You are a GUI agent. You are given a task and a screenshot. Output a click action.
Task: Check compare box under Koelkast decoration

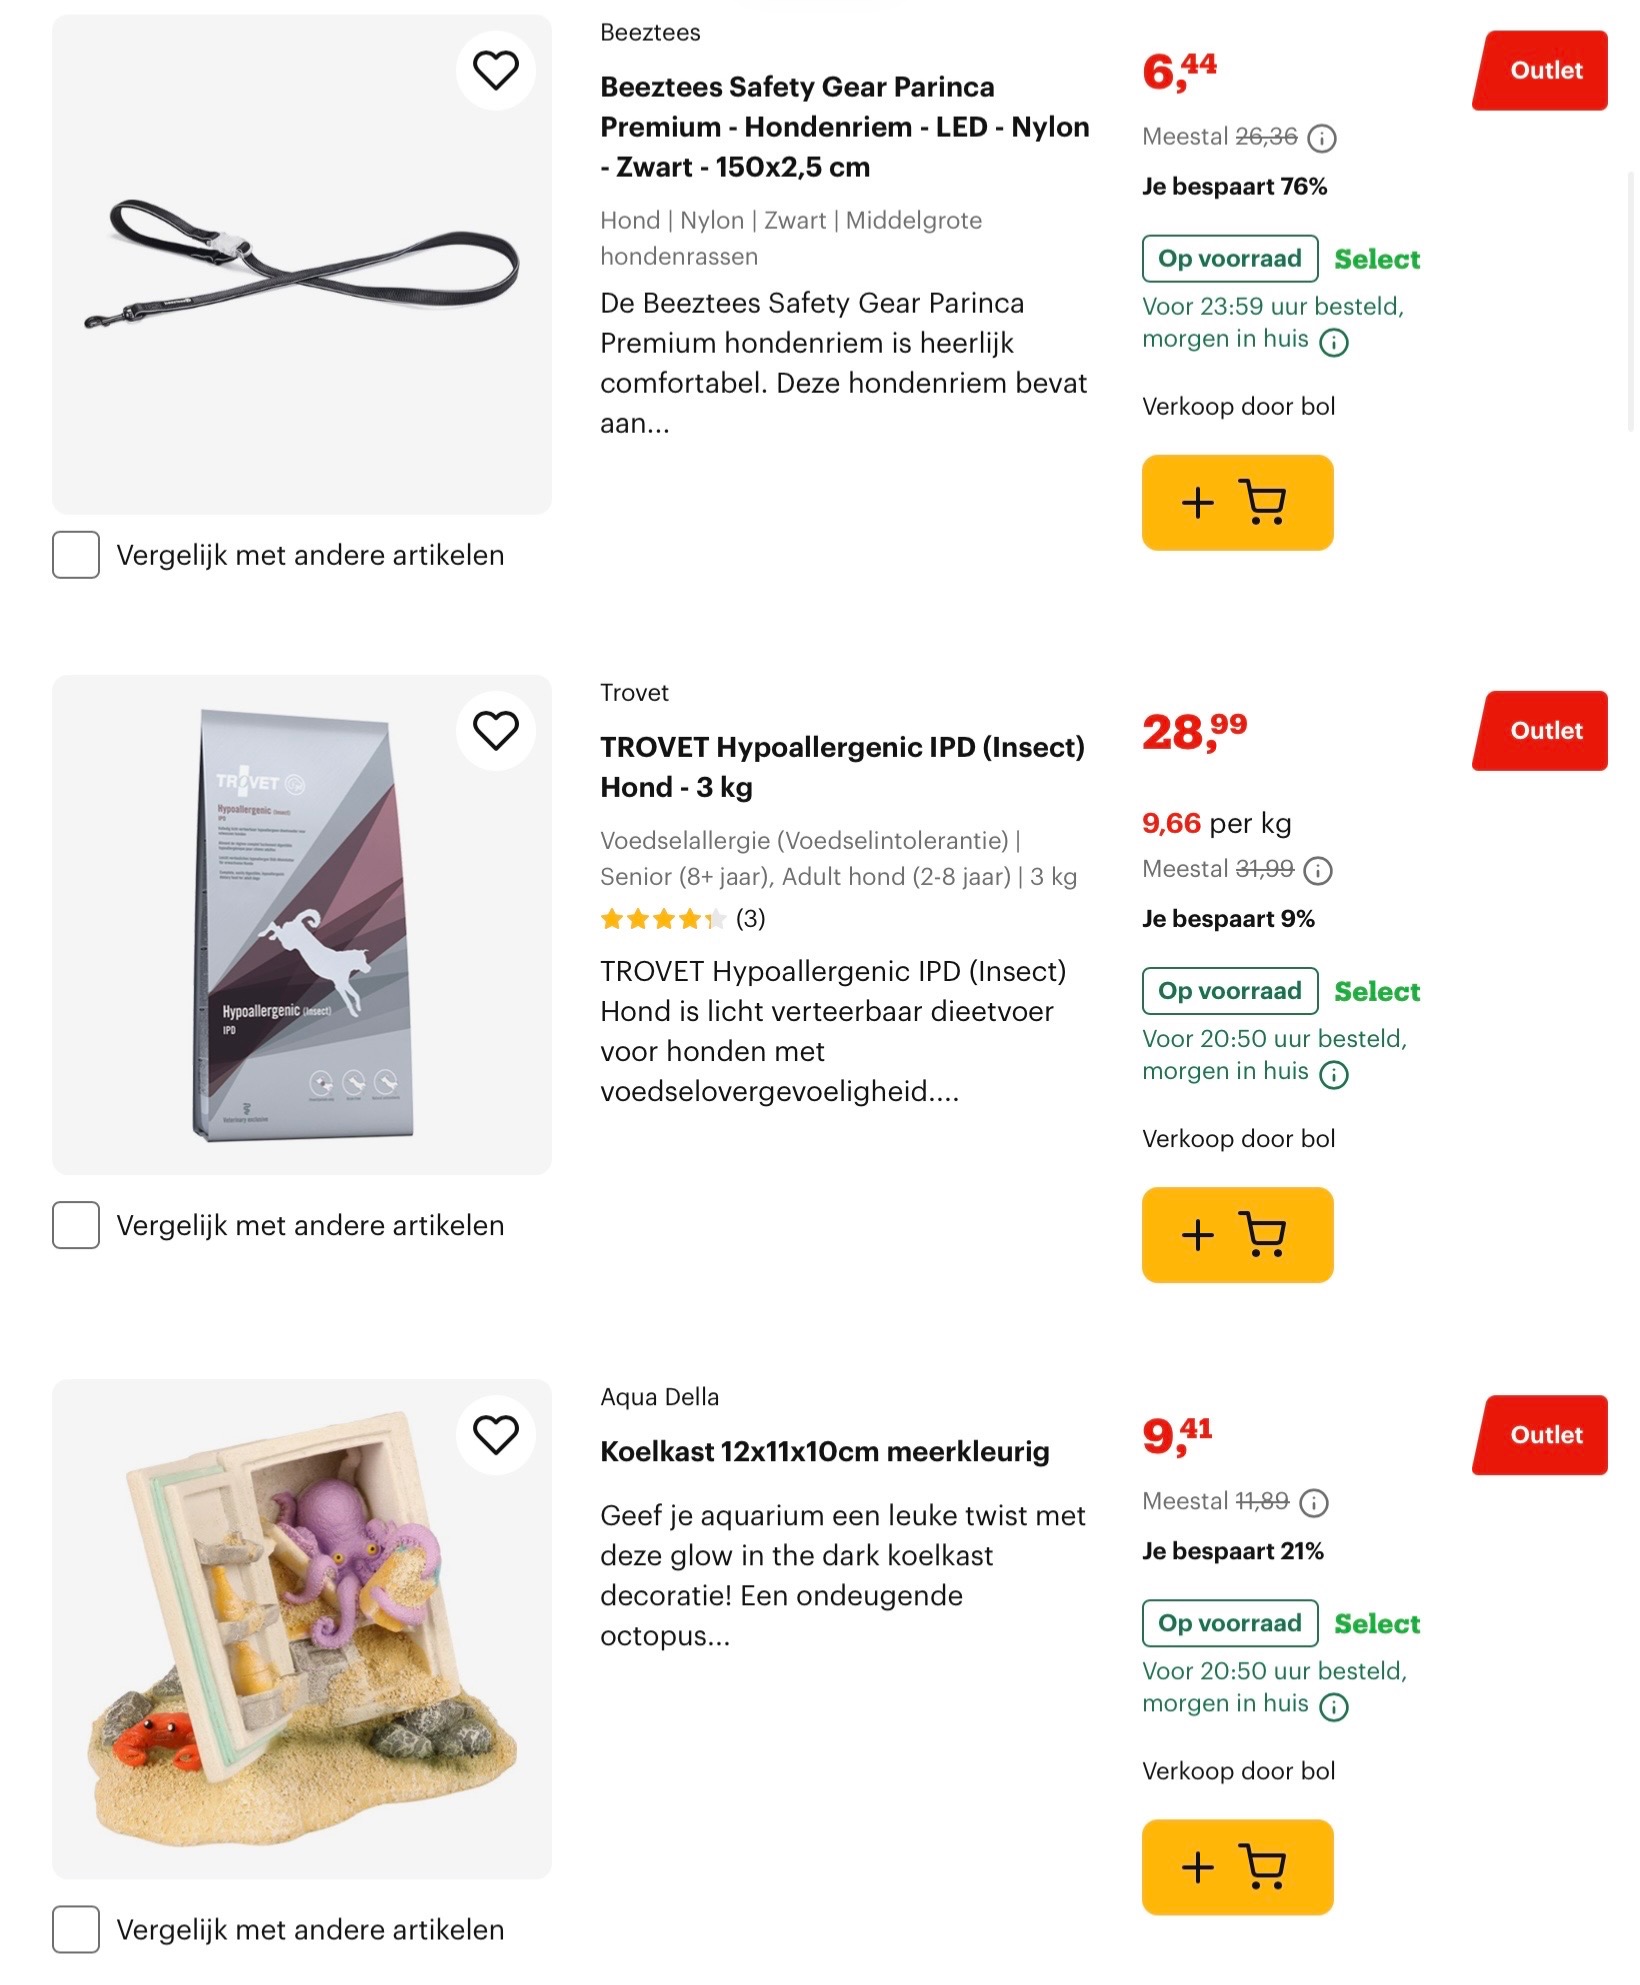click(76, 1929)
